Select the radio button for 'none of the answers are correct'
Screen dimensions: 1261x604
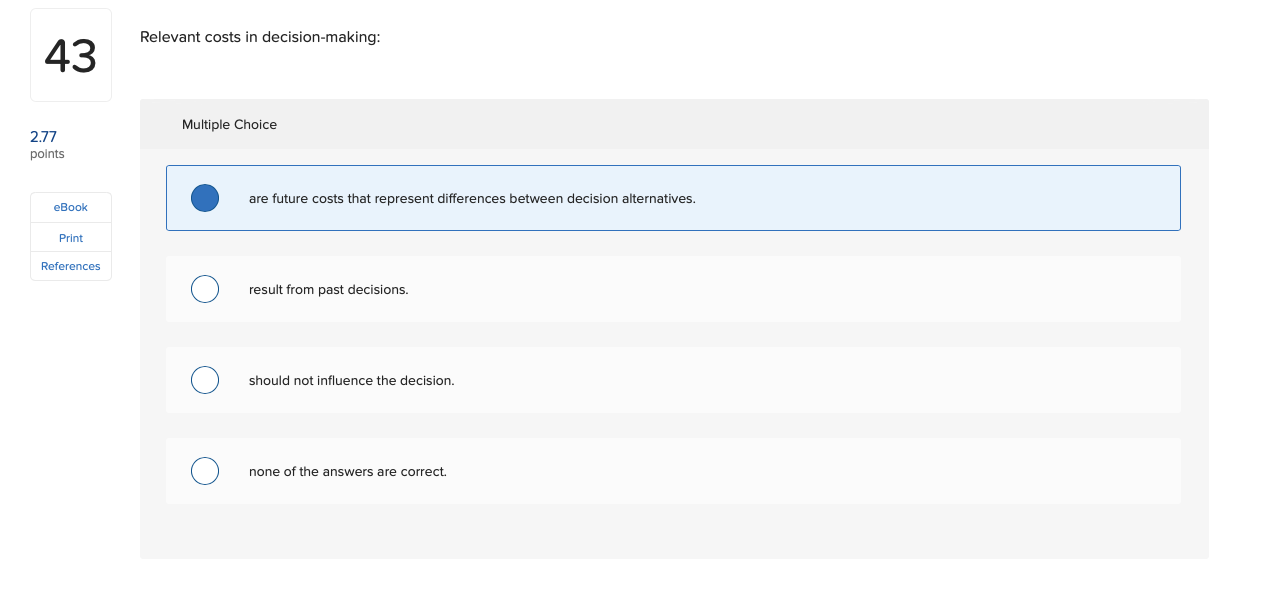pyautogui.click(x=205, y=471)
